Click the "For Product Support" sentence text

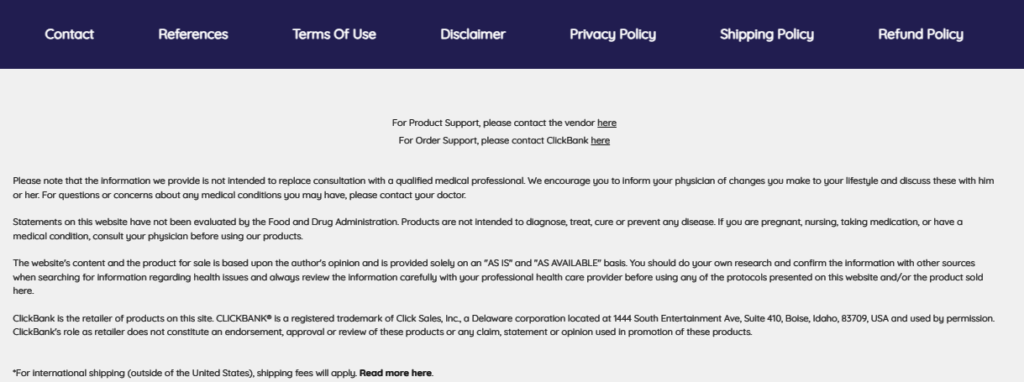point(493,123)
